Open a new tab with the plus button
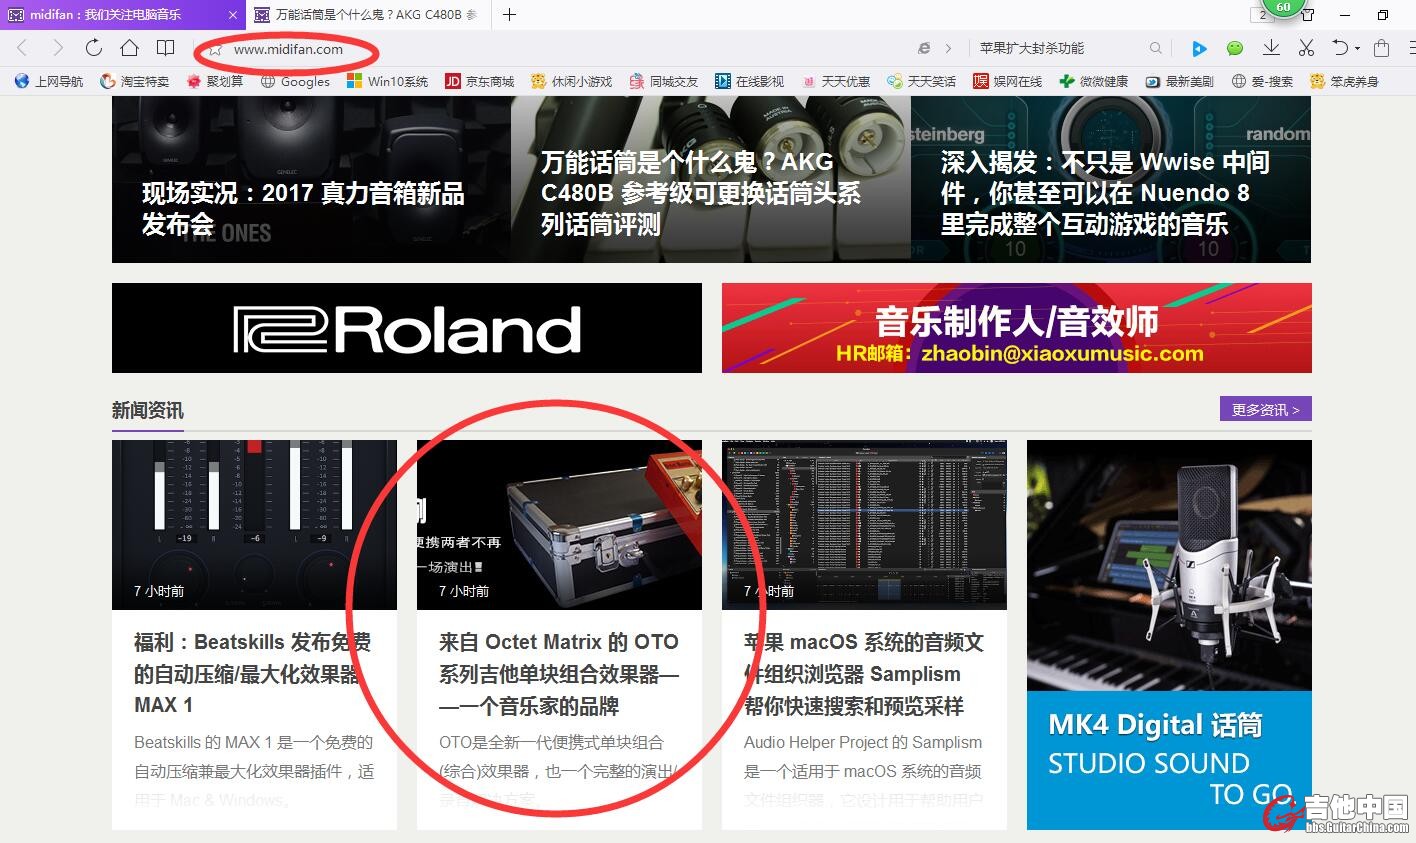Viewport: 1416px width, 843px height. [x=509, y=14]
